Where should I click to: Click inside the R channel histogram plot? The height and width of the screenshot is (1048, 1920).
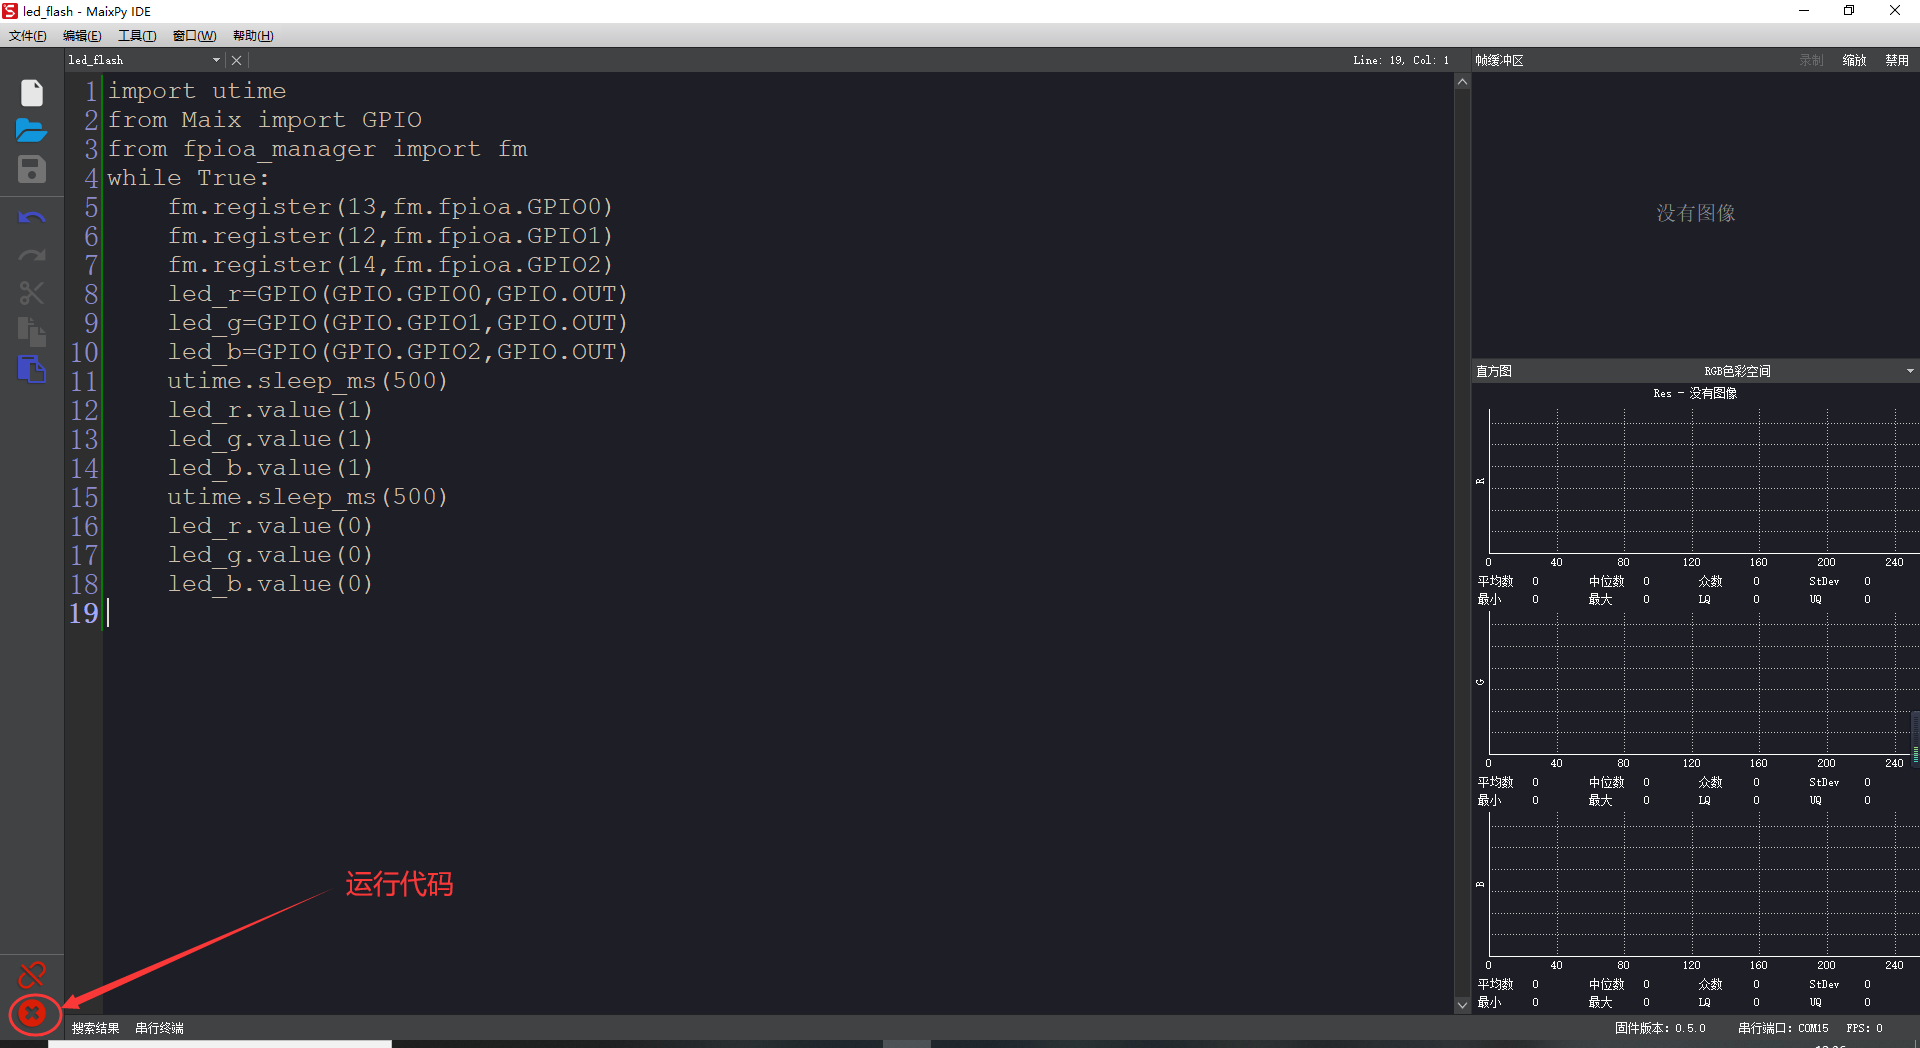(1702, 481)
